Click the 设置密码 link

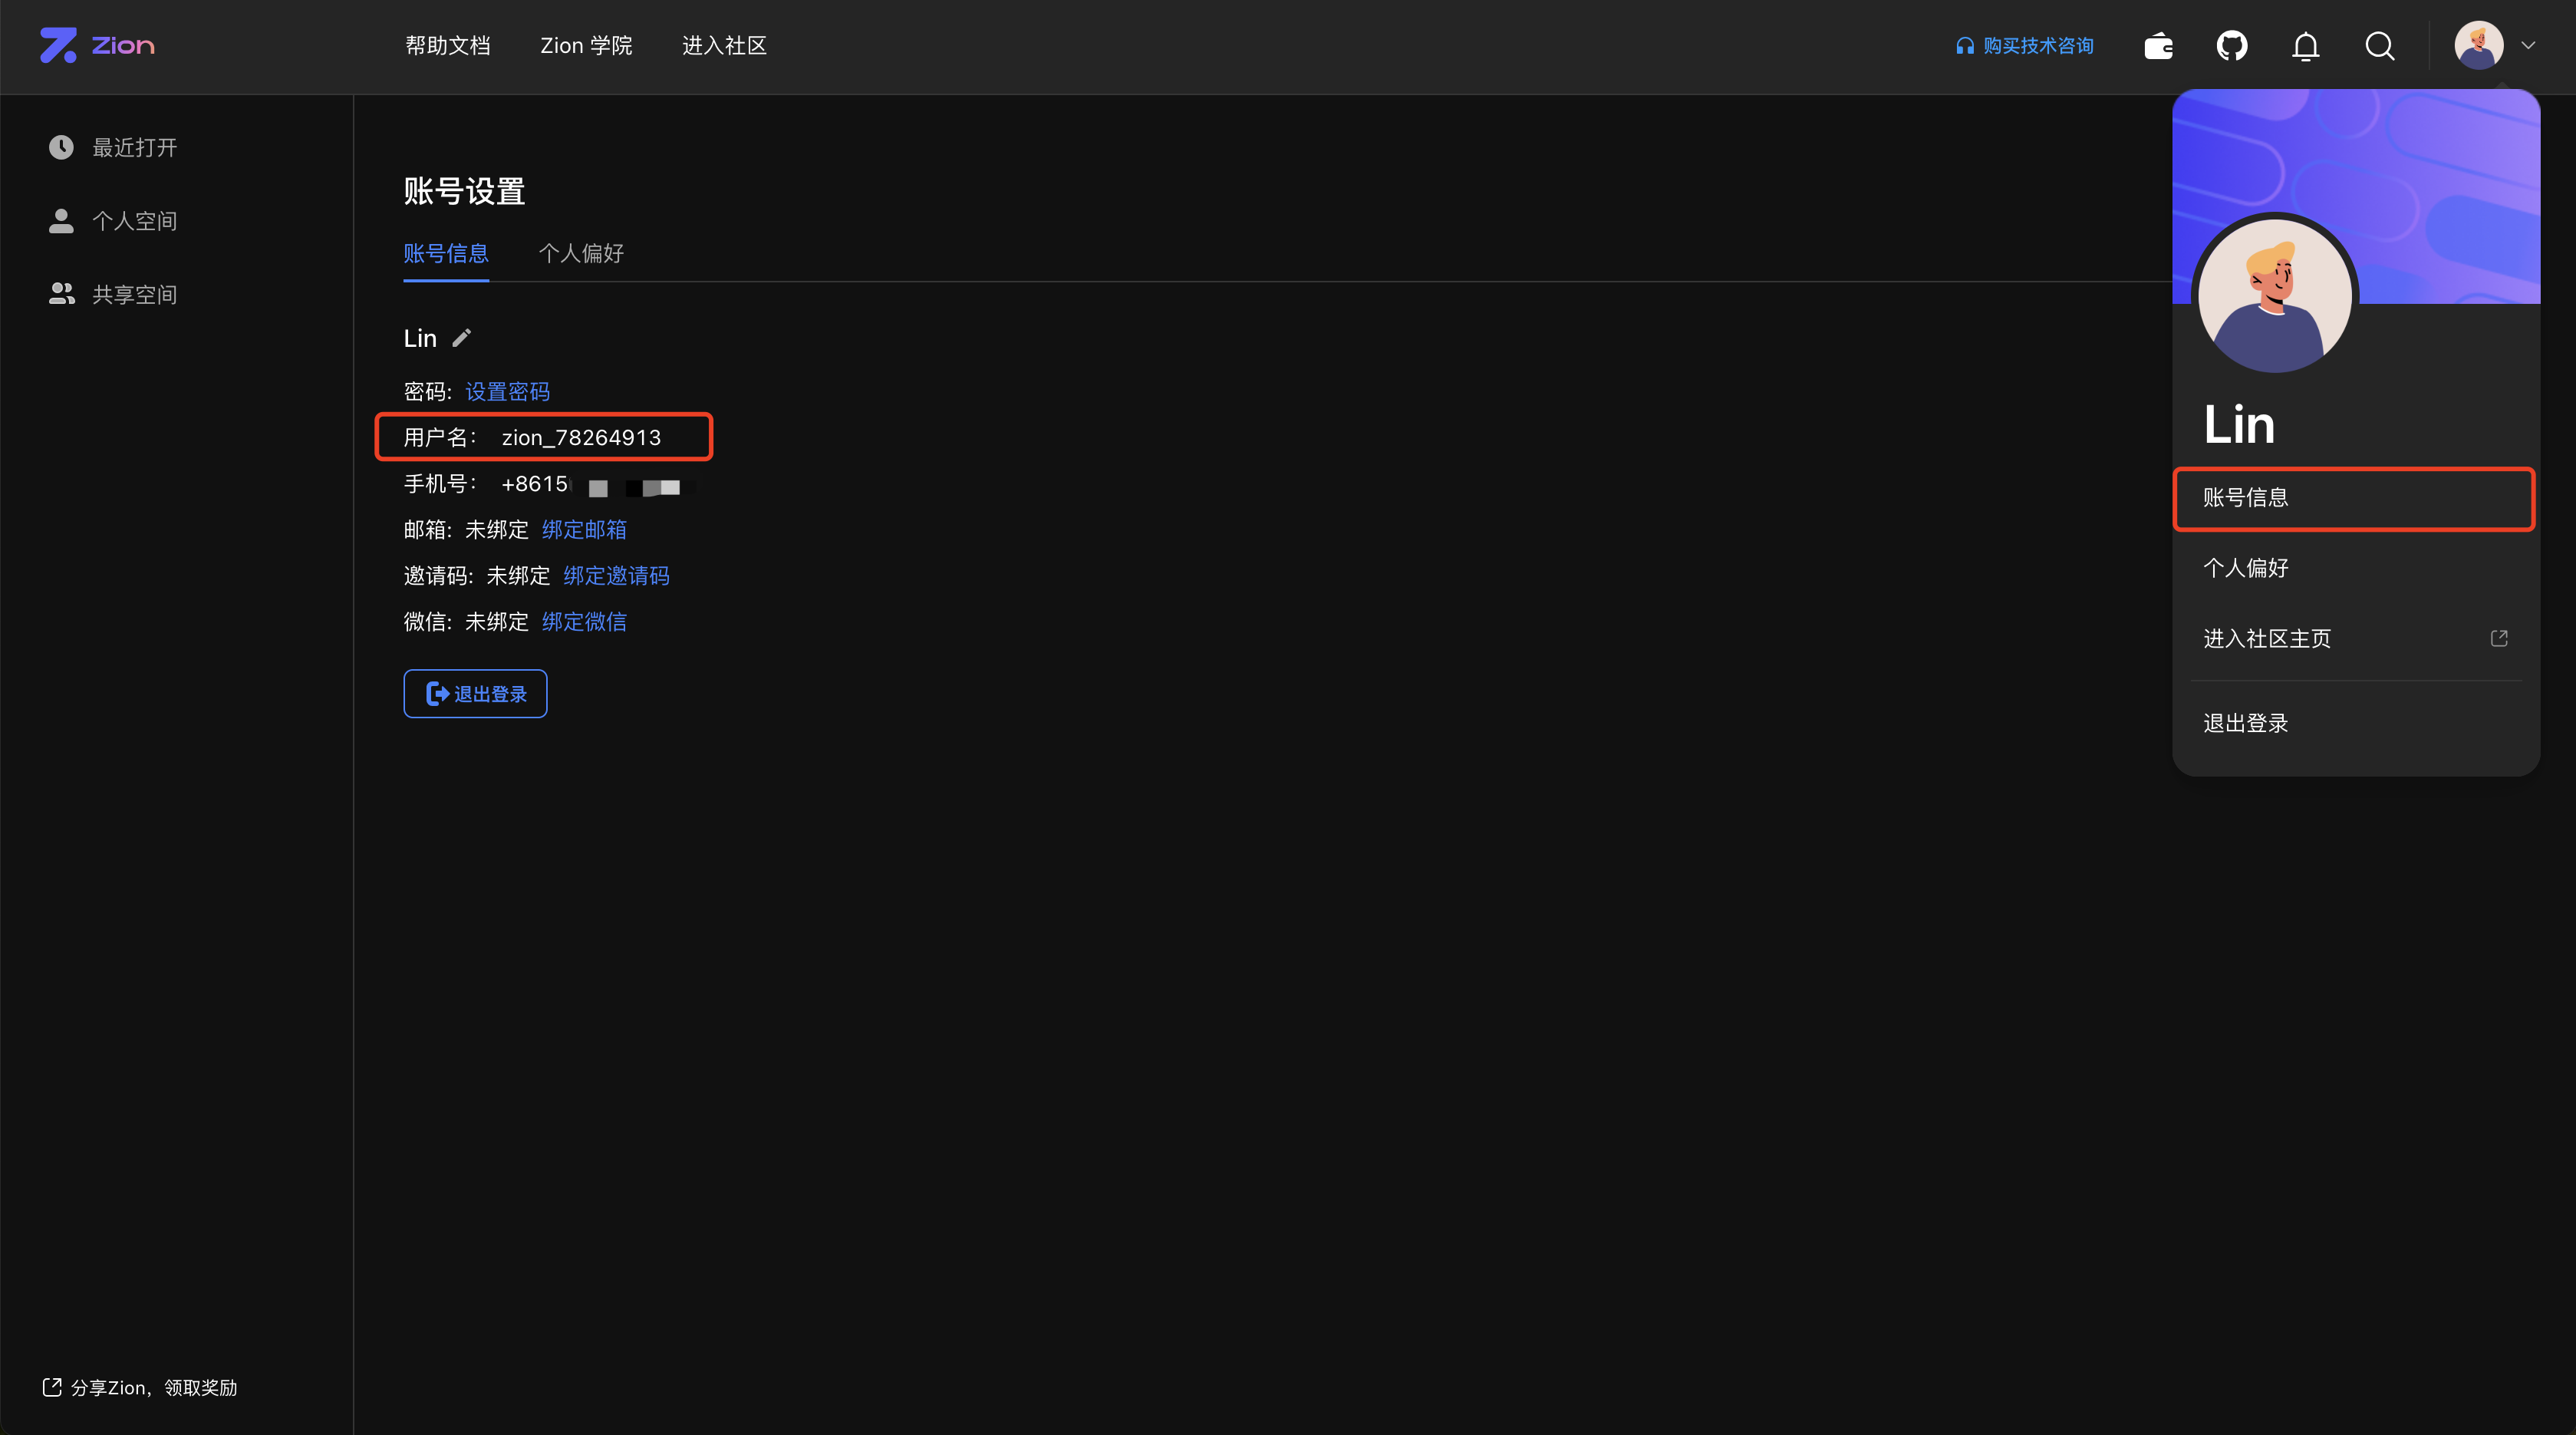tap(508, 392)
